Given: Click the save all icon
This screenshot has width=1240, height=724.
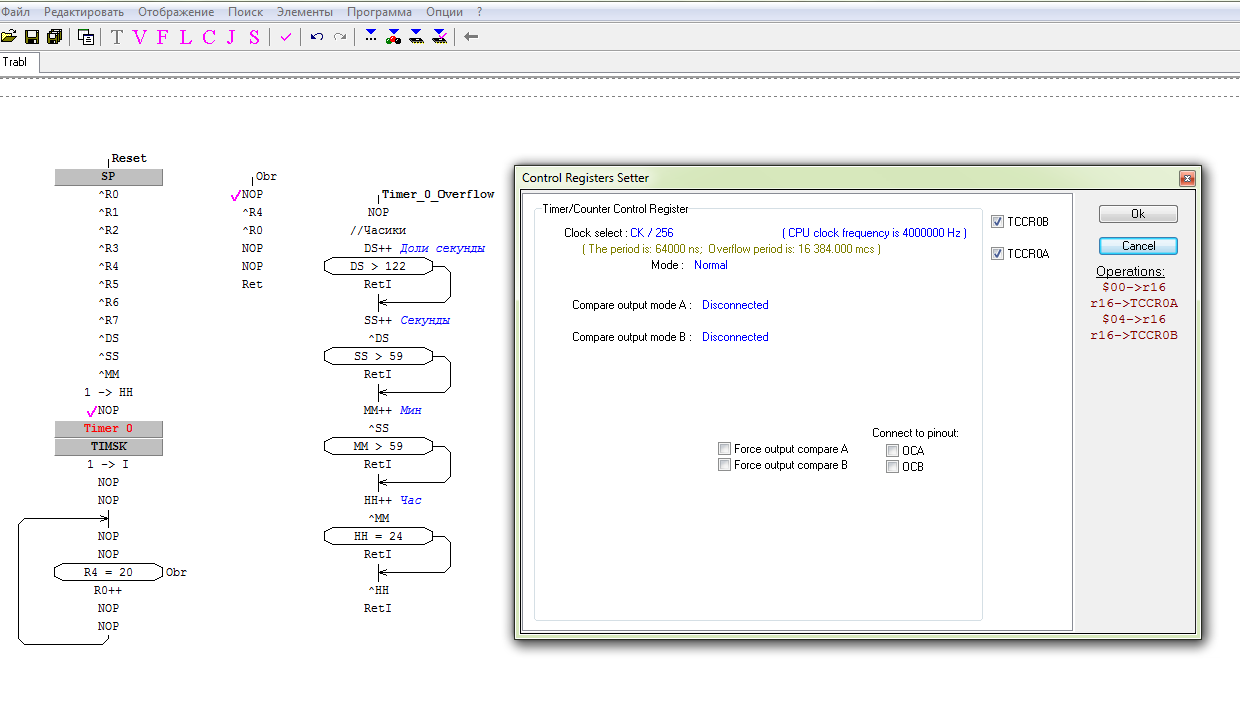Looking at the screenshot, I should (x=54, y=37).
